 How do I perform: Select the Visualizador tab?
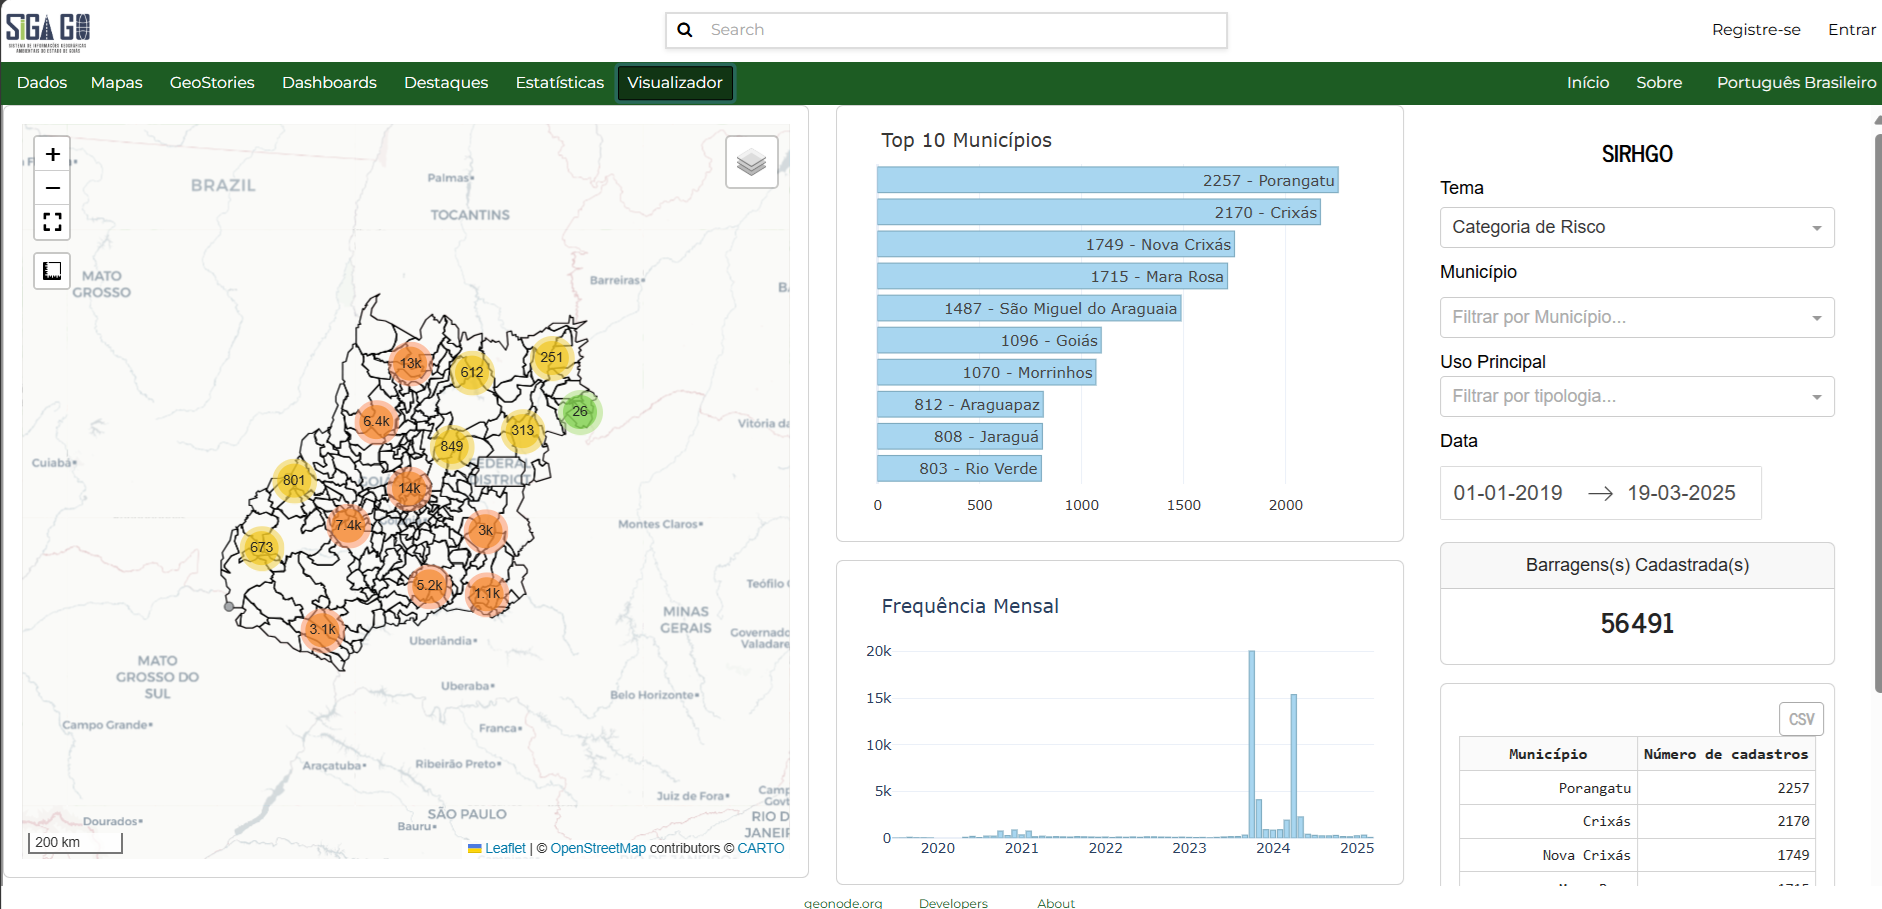675,83
